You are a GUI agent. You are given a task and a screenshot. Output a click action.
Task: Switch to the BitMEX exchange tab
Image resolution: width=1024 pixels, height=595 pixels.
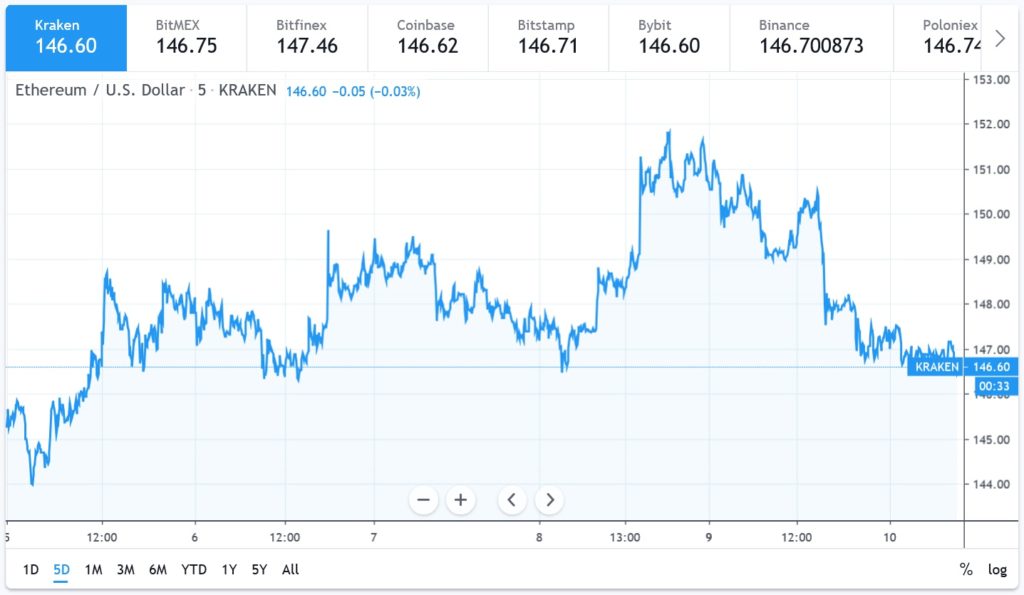click(186, 36)
